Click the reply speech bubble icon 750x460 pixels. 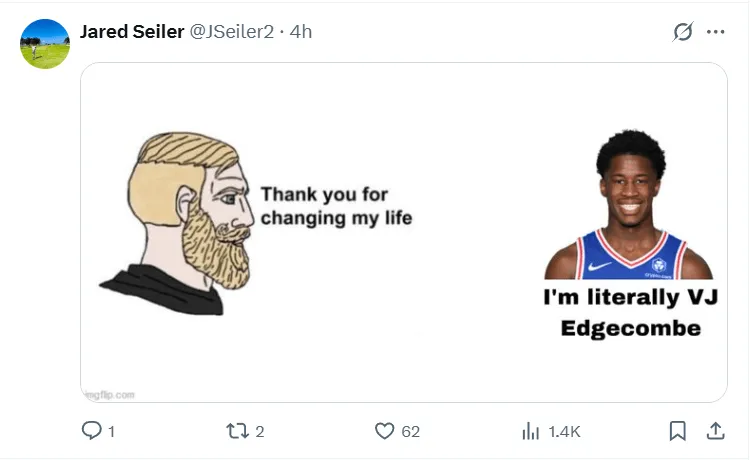[91, 431]
